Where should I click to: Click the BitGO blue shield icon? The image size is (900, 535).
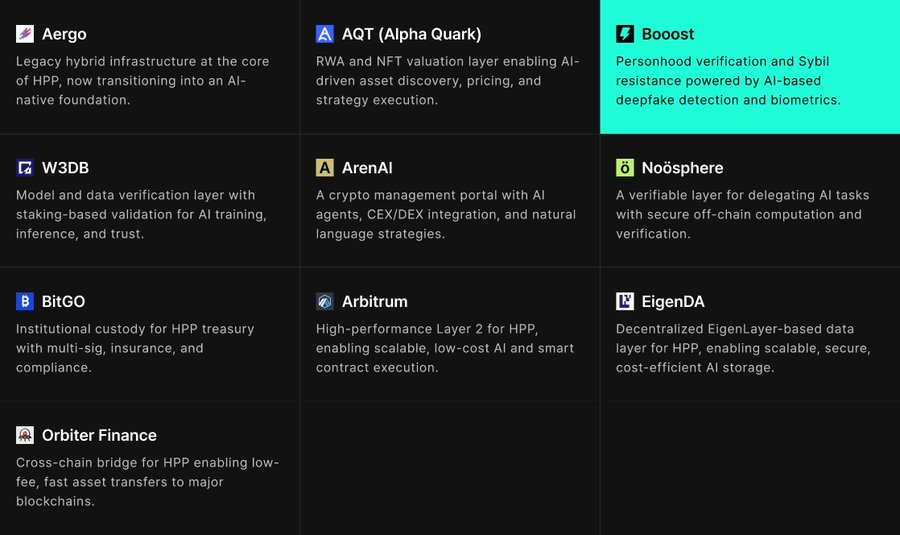[x=25, y=301]
